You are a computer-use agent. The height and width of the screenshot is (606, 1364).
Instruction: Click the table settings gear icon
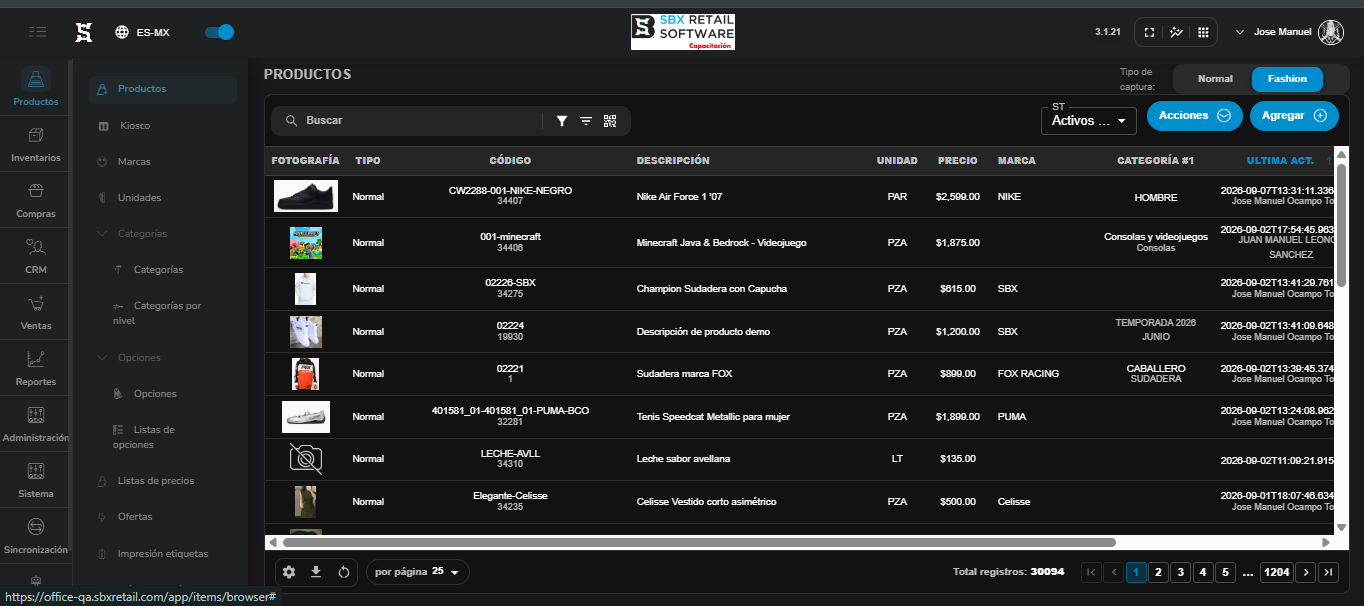[x=289, y=572]
